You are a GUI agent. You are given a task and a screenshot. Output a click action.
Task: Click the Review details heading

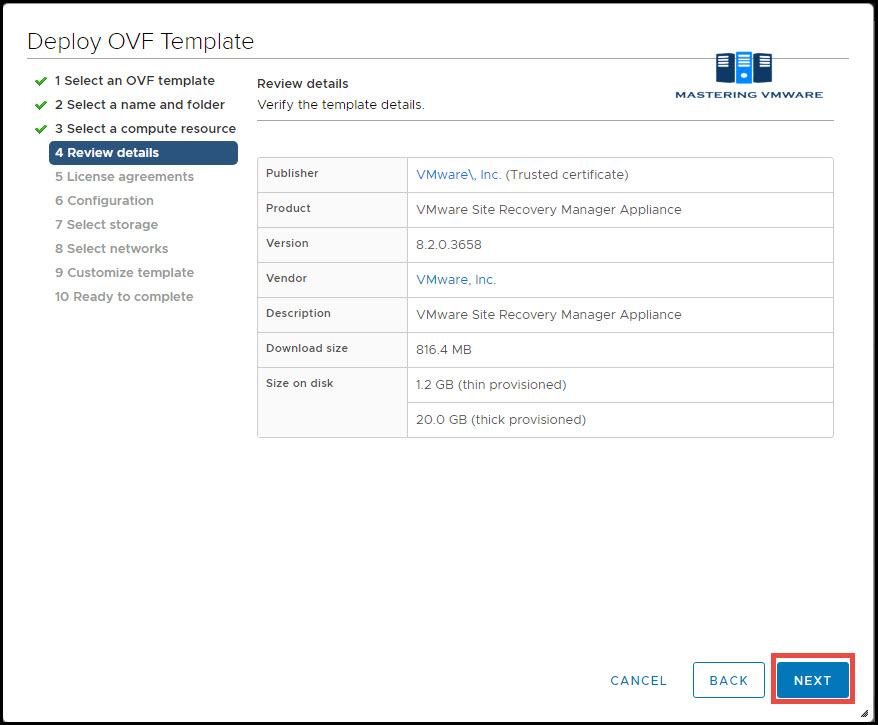coord(302,84)
